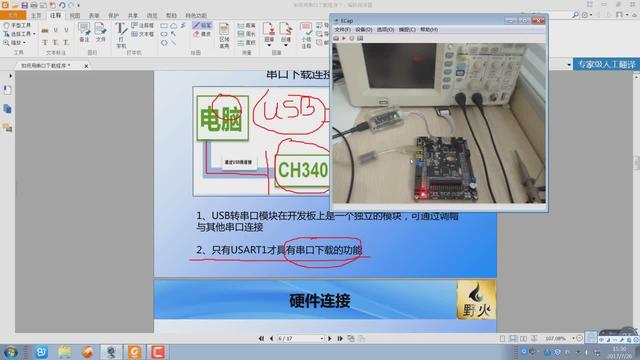This screenshot has height=360, width=640.
Task: Open the 主页 ribbon tab
Action: click(36, 16)
